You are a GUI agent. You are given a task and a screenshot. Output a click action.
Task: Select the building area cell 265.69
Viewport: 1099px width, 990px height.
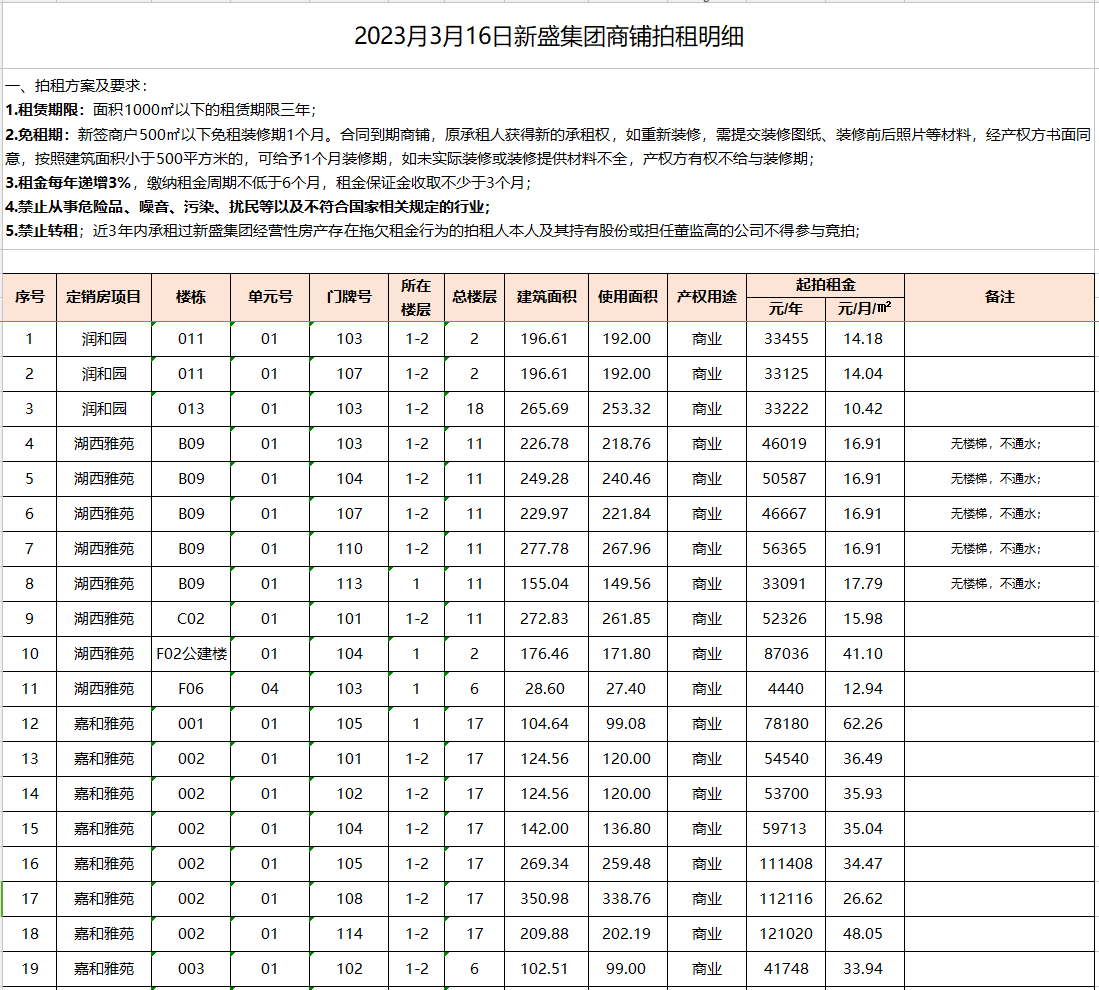[545, 409]
